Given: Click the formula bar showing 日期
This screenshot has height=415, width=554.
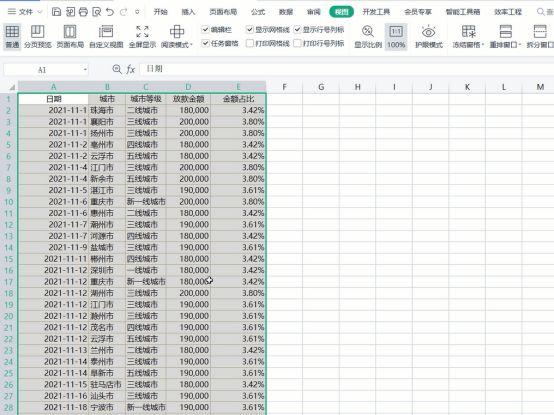Looking at the screenshot, I should [x=346, y=69].
